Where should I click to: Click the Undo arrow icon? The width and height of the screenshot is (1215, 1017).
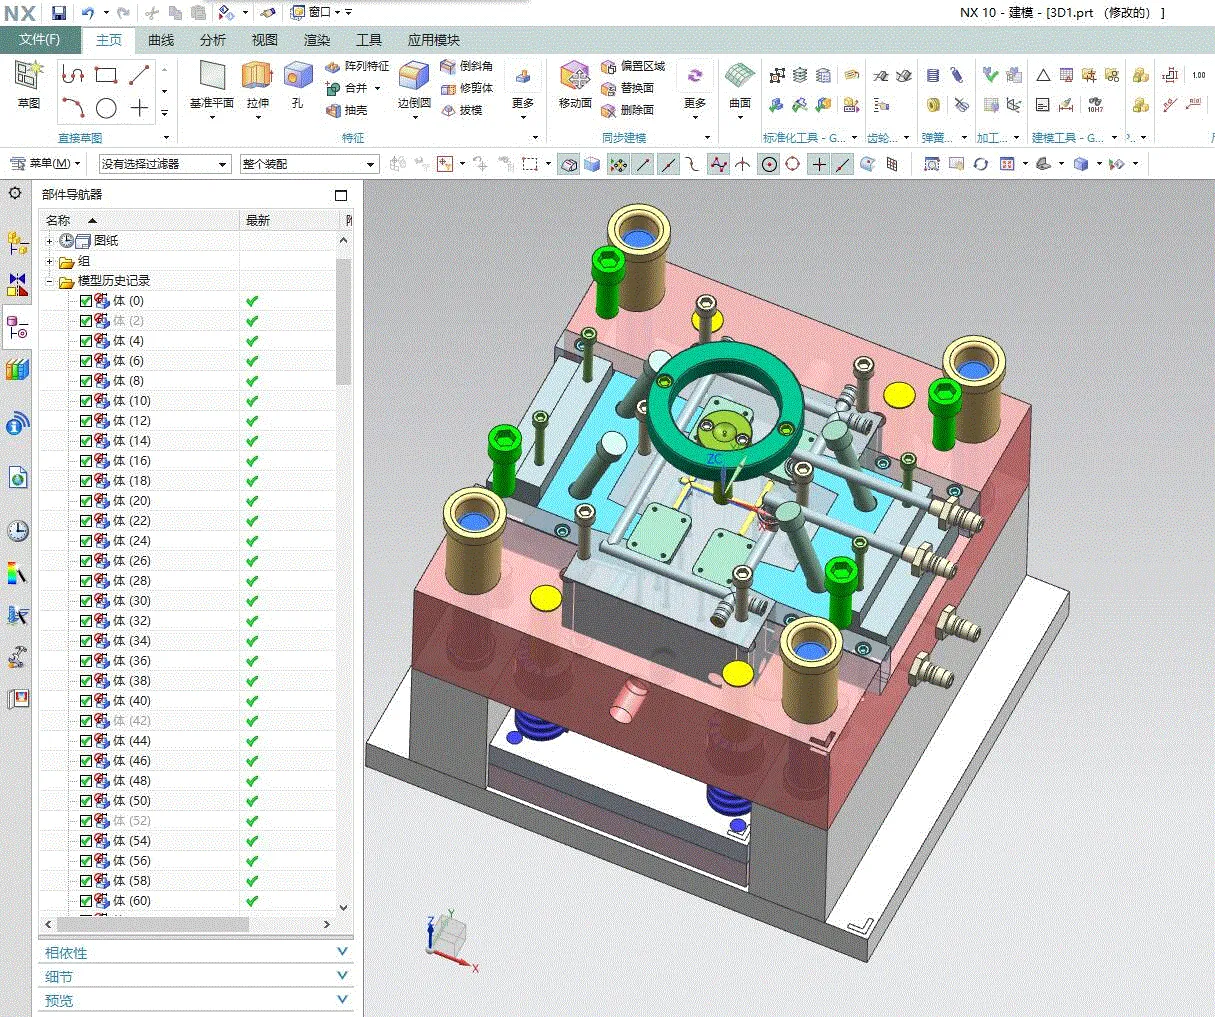(x=88, y=13)
